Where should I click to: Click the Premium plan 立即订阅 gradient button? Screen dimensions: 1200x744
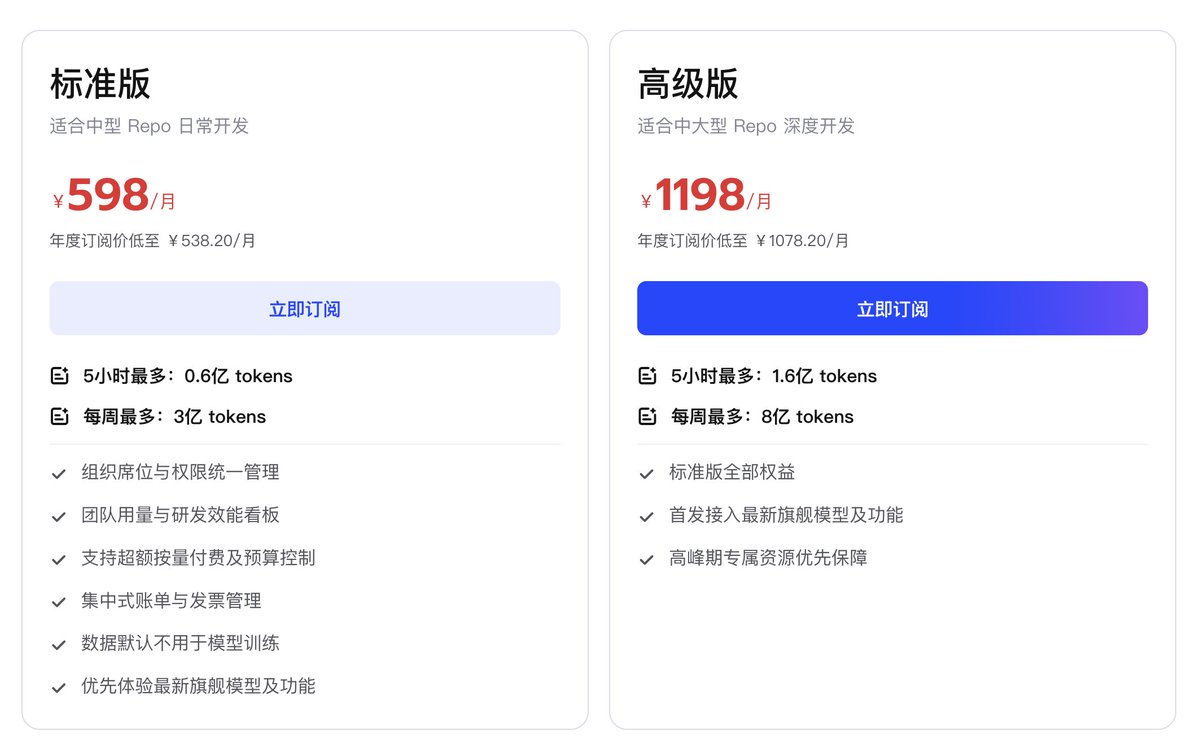click(x=892, y=308)
